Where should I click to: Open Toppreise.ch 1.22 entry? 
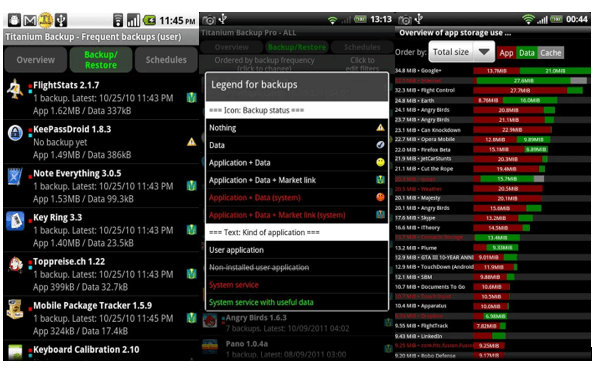tap(101, 274)
